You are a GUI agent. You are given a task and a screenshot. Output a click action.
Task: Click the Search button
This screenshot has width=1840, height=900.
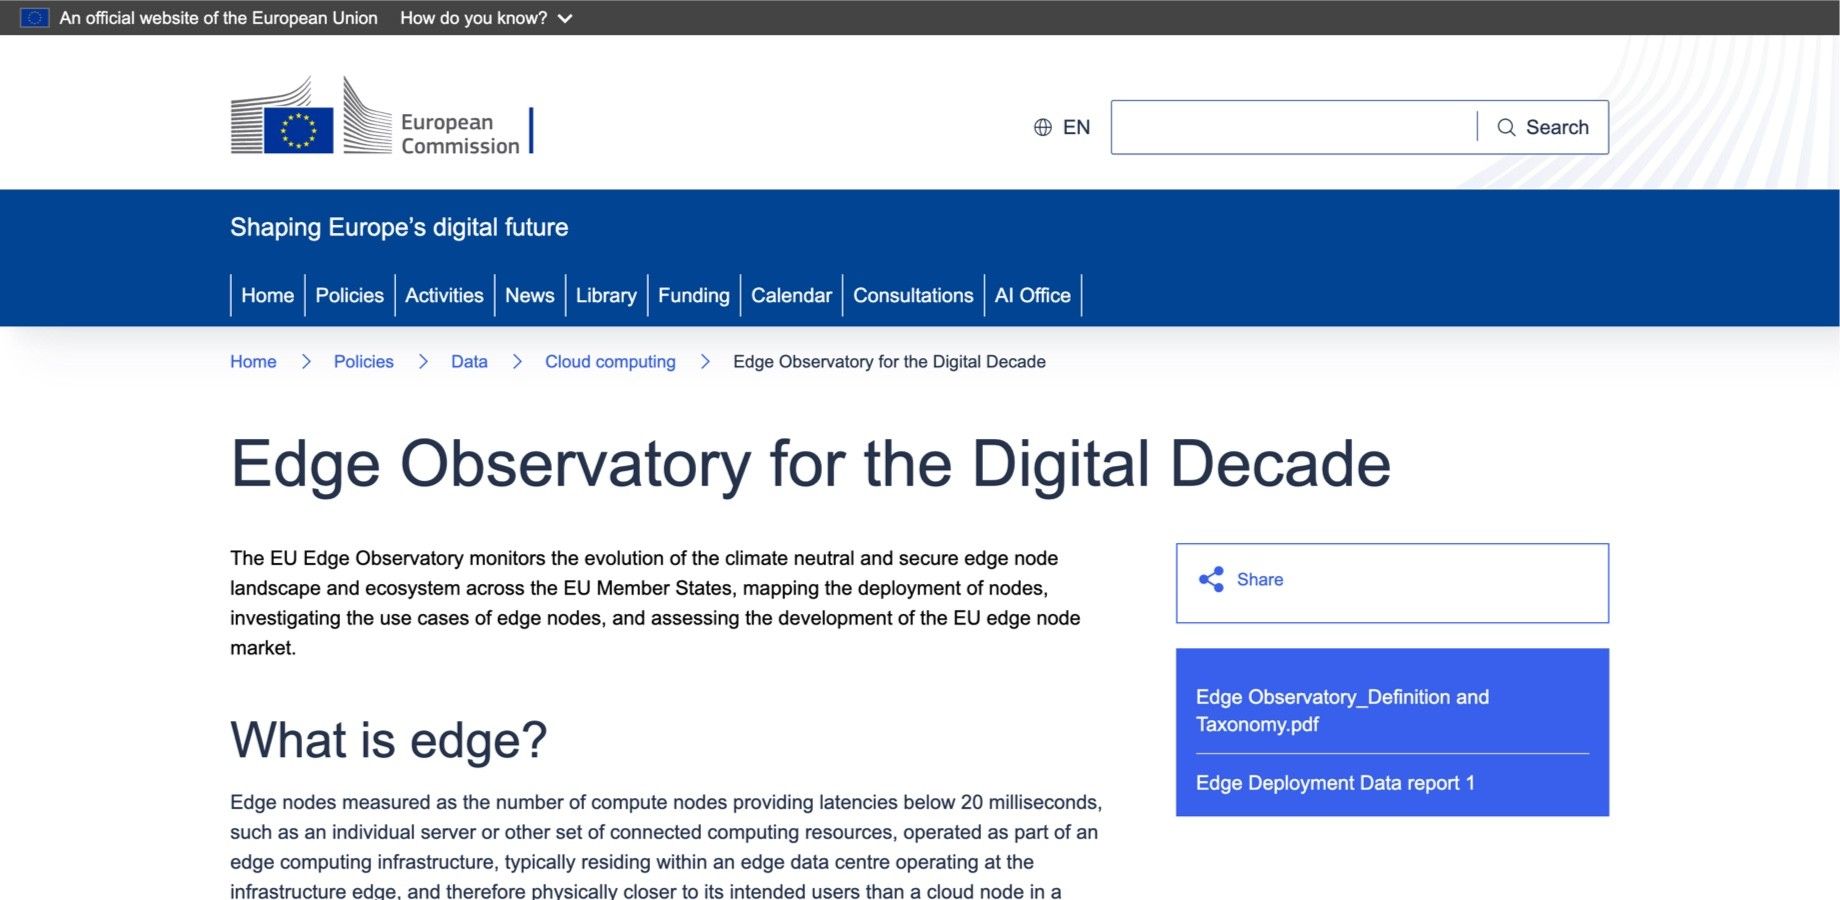pyautogui.click(x=1543, y=127)
